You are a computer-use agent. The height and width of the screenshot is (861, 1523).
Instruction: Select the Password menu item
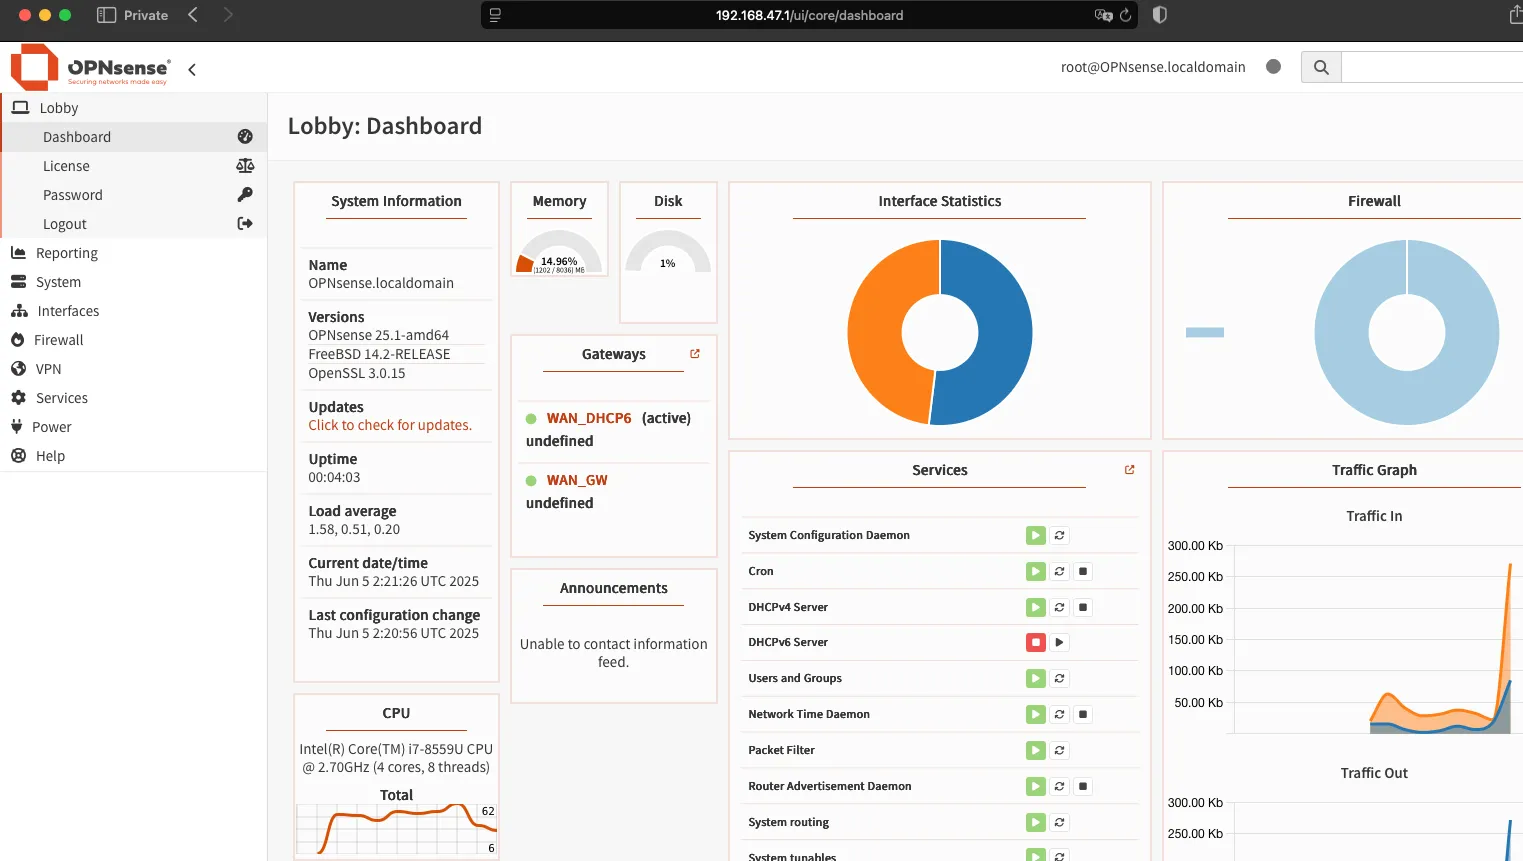tap(72, 194)
